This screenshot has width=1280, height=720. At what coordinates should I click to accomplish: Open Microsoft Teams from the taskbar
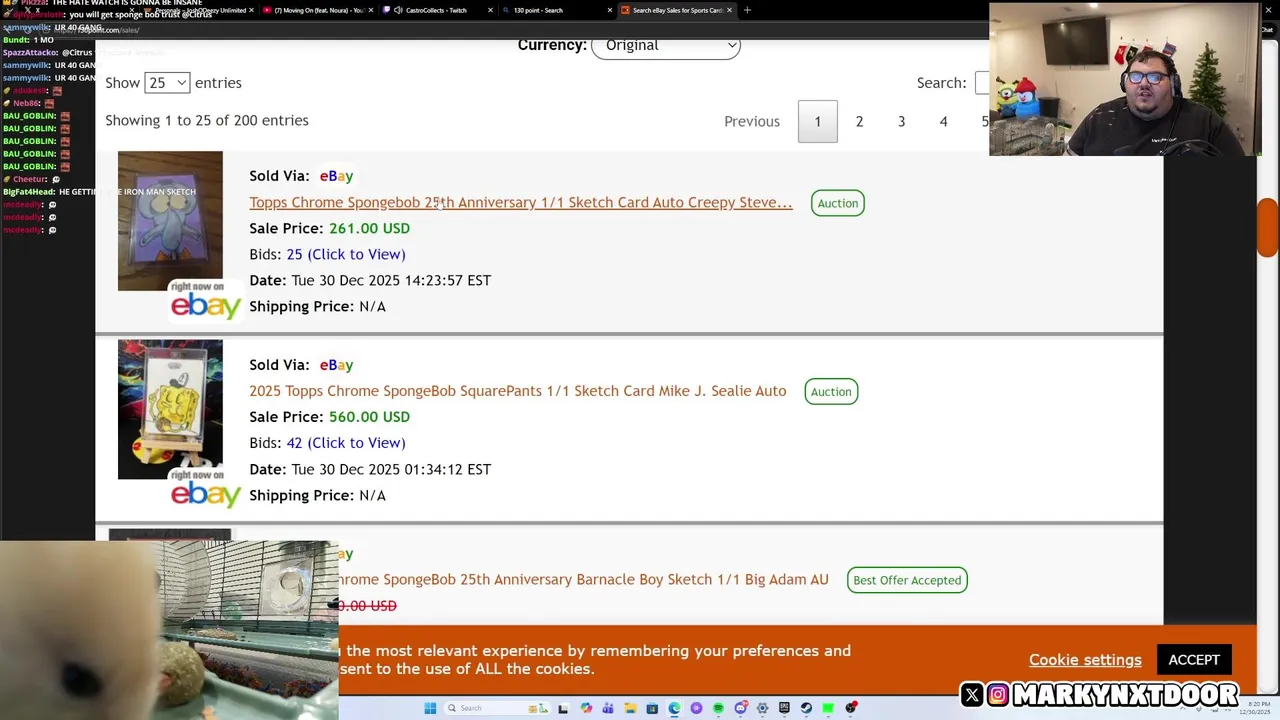click(x=608, y=708)
